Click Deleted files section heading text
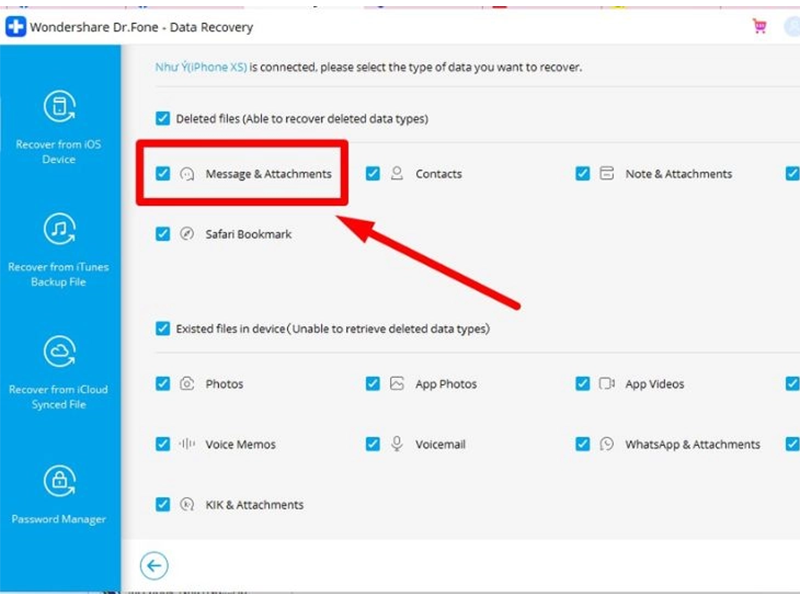Screen dimensions: 800x600 302,119
